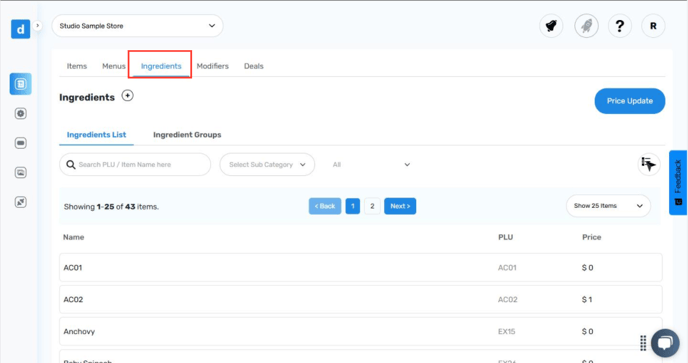The width and height of the screenshot is (688, 363).
Task: Open the Anchovy ingredient row
Action: 361,331
